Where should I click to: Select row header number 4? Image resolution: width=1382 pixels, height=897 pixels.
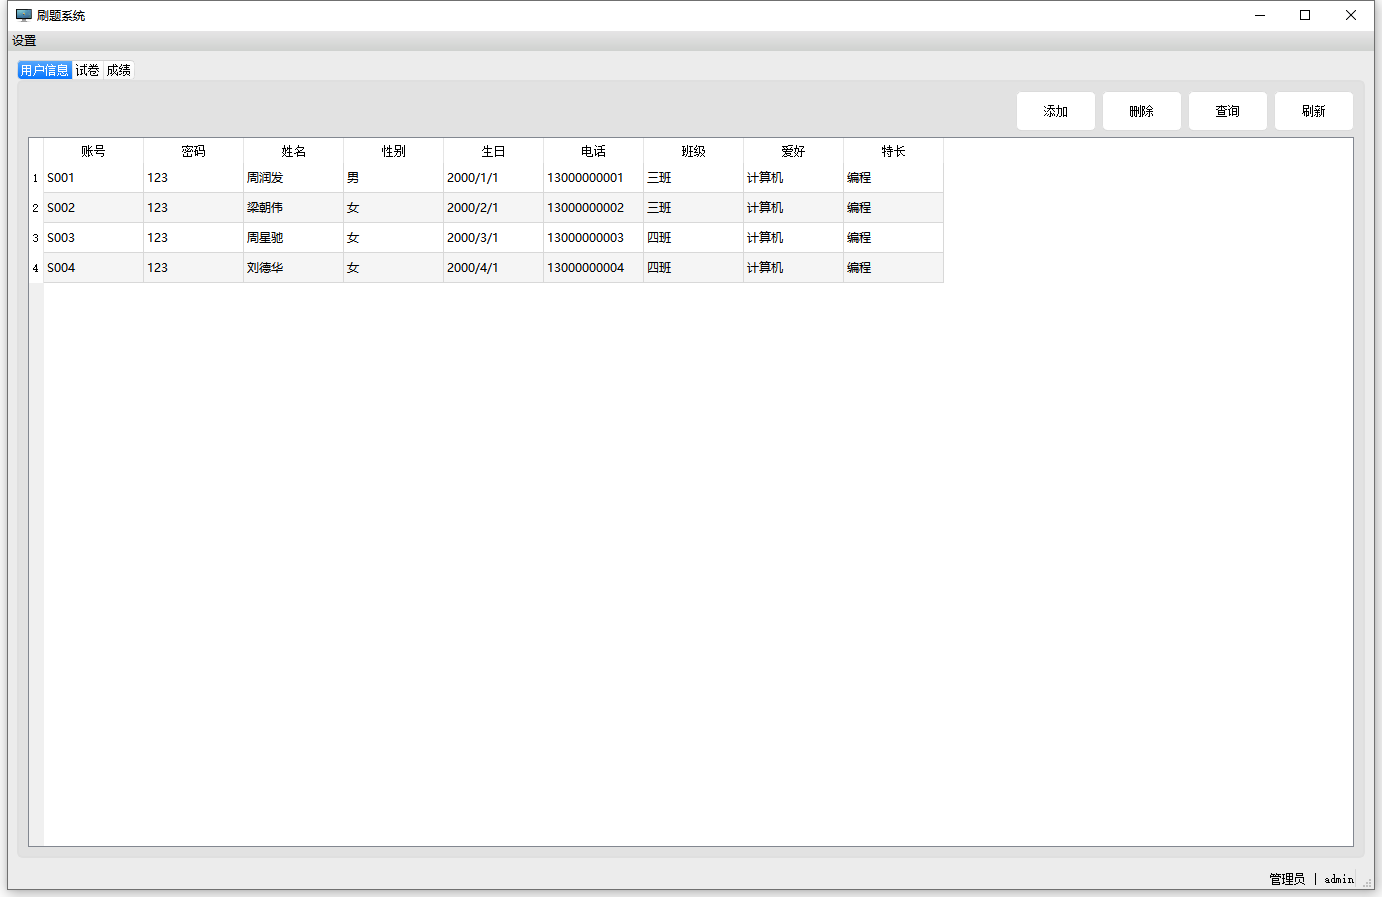[x=36, y=268]
